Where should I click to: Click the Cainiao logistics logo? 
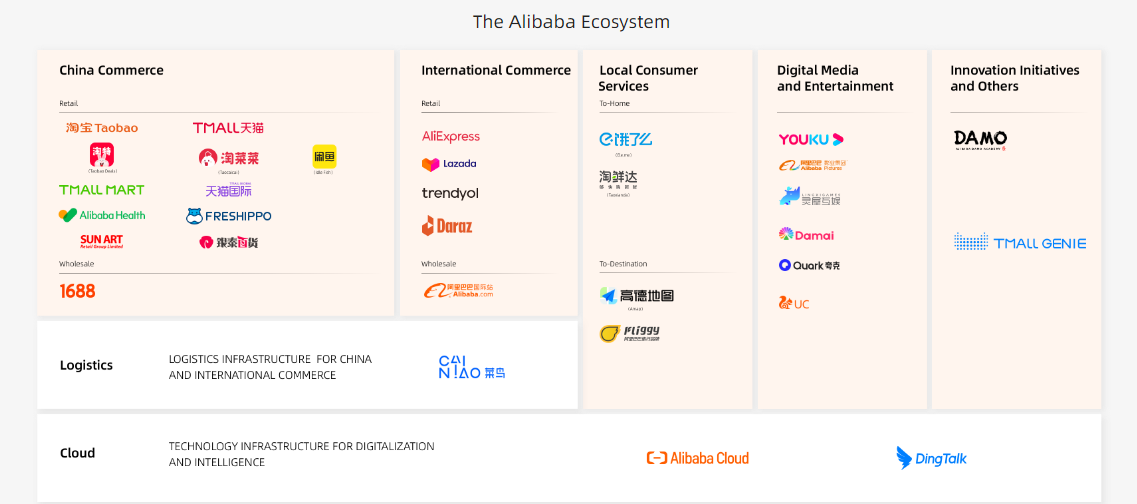pyautogui.click(x=472, y=367)
